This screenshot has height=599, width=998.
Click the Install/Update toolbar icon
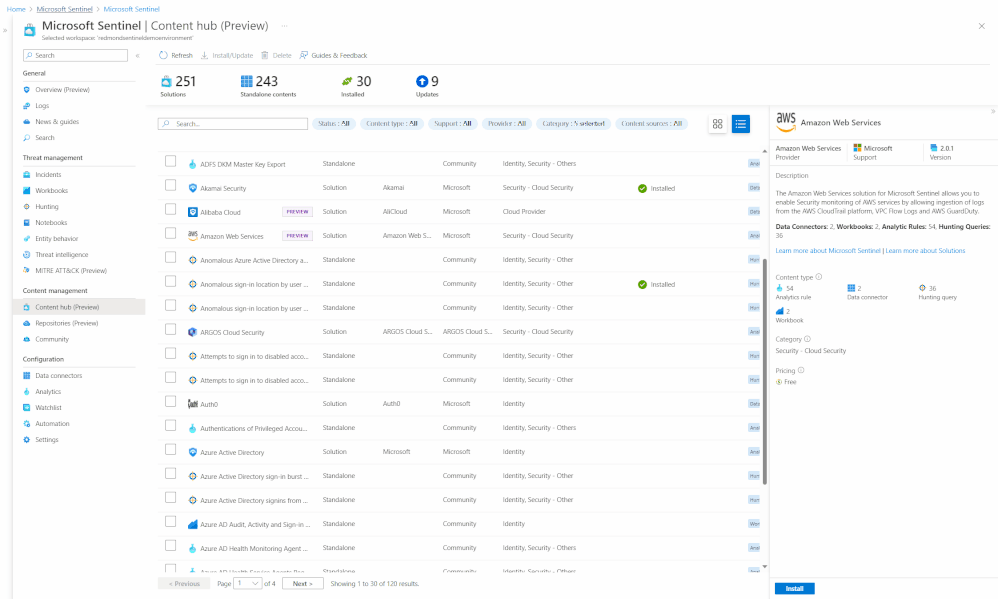pos(204,55)
